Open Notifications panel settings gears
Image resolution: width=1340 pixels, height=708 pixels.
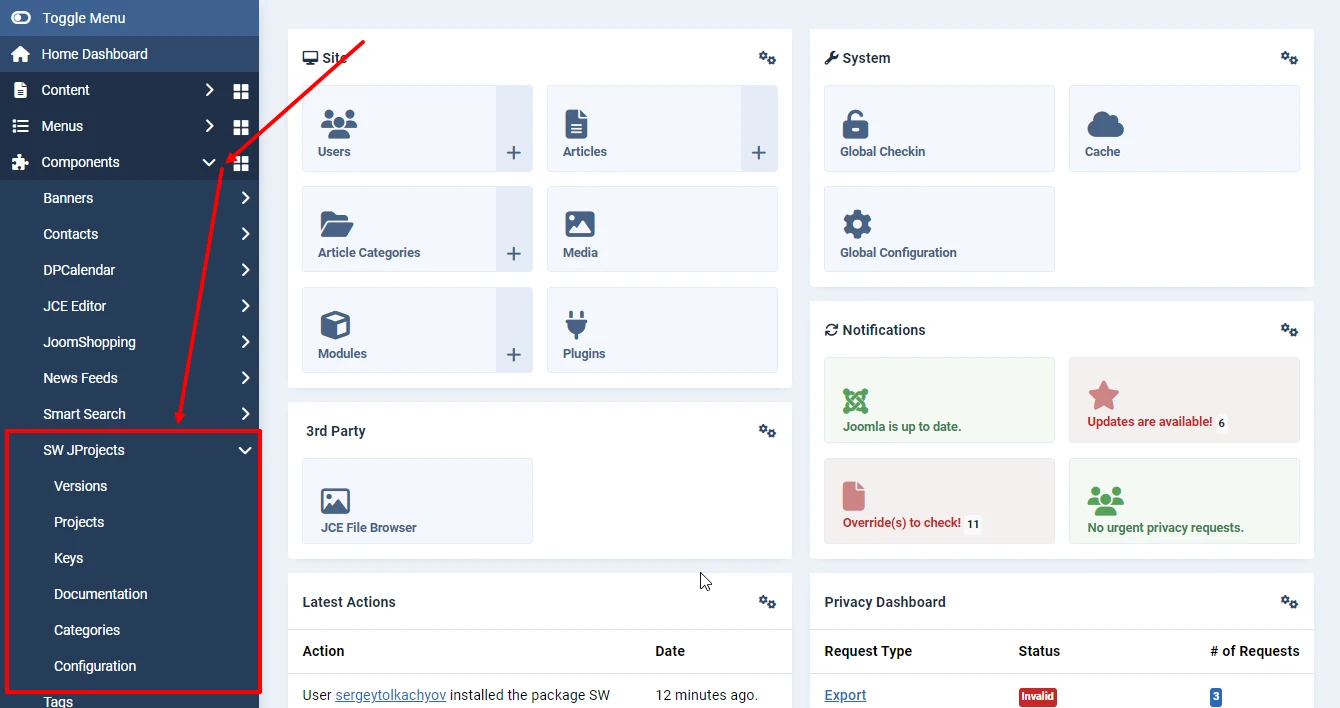coord(1289,330)
